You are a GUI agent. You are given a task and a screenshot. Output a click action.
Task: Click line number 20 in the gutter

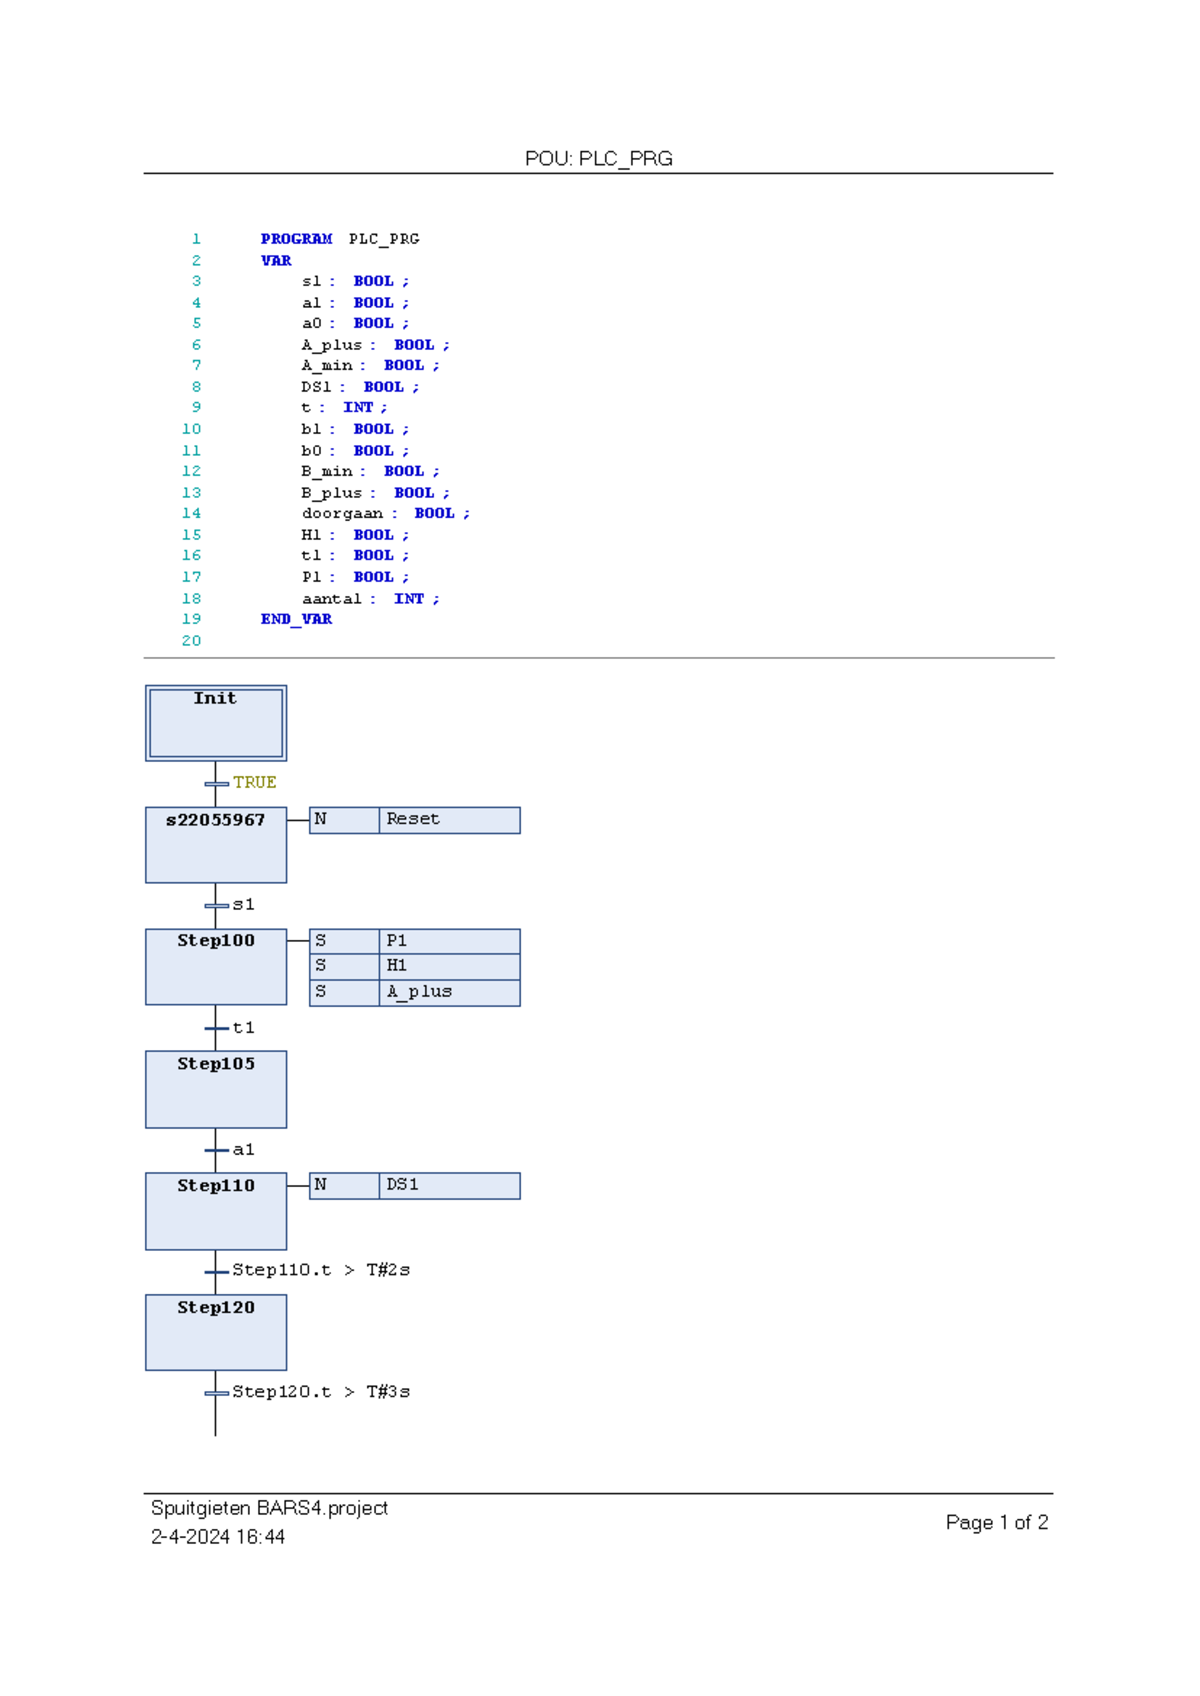(191, 641)
